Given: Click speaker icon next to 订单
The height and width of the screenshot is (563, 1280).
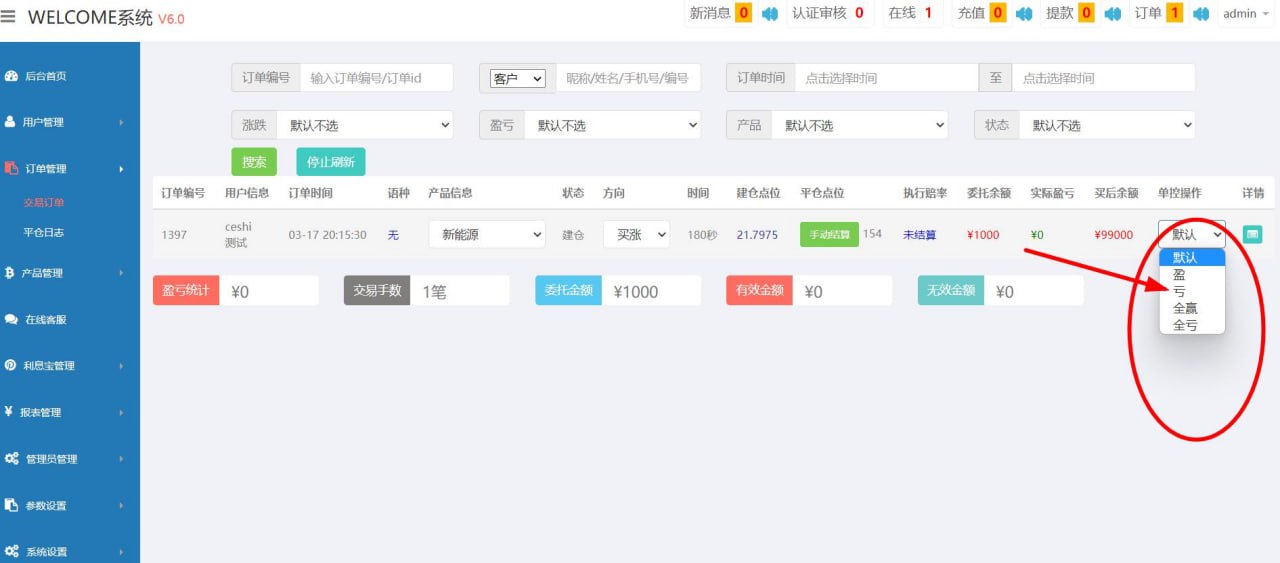Looking at the screenshot, I should (x=1201, y=14).
